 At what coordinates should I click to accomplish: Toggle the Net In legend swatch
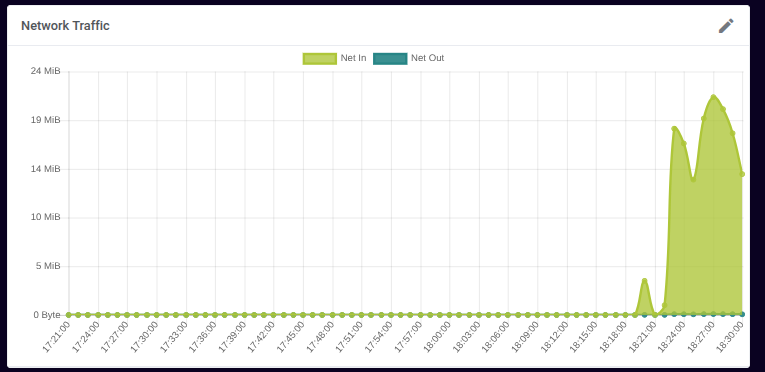point(320,59)
